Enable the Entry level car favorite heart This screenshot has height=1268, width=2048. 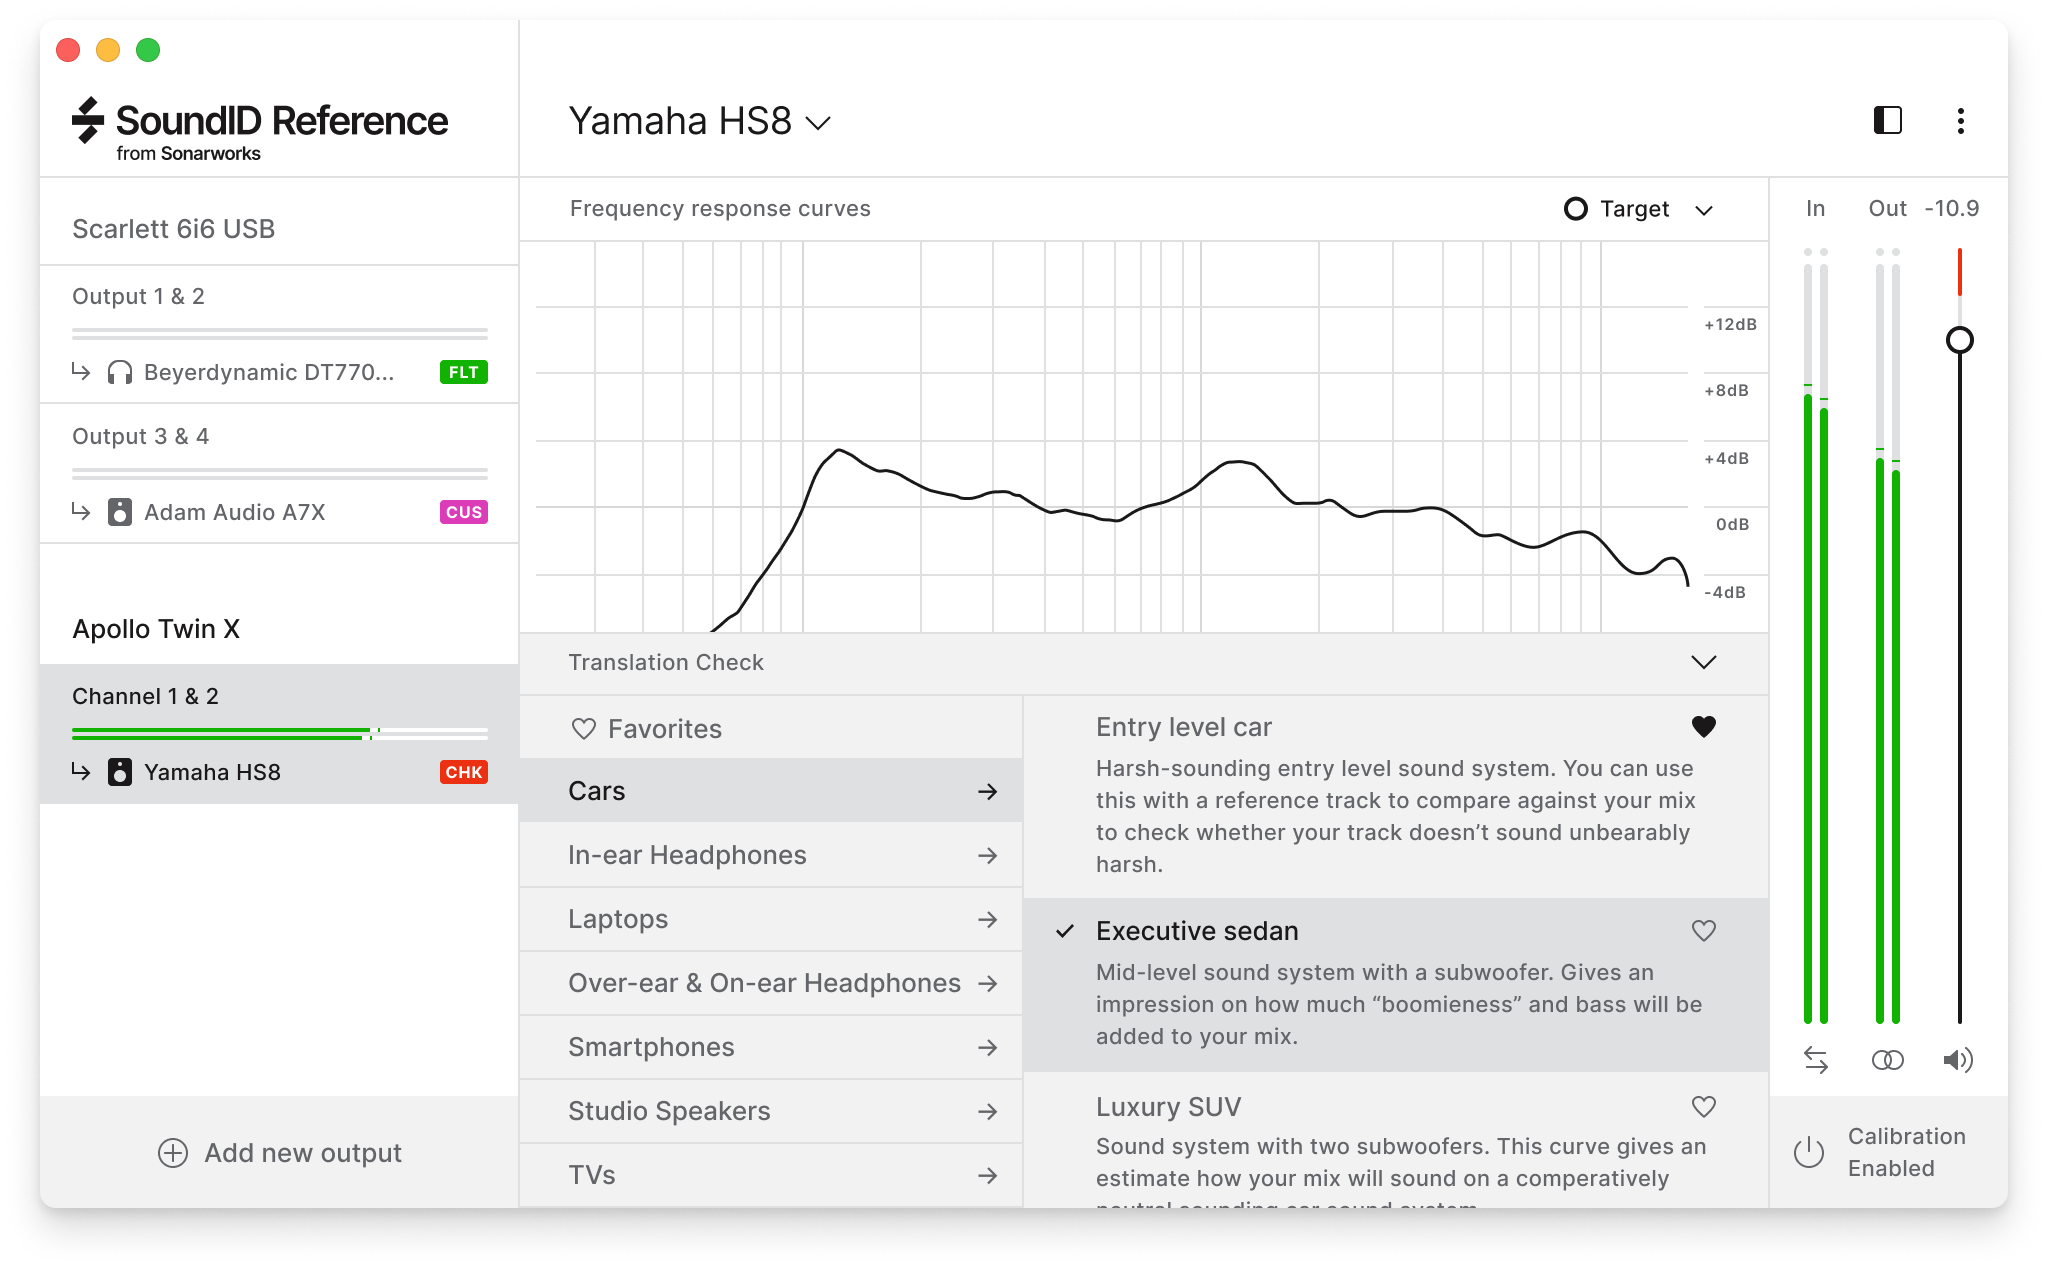(1700, 727)
